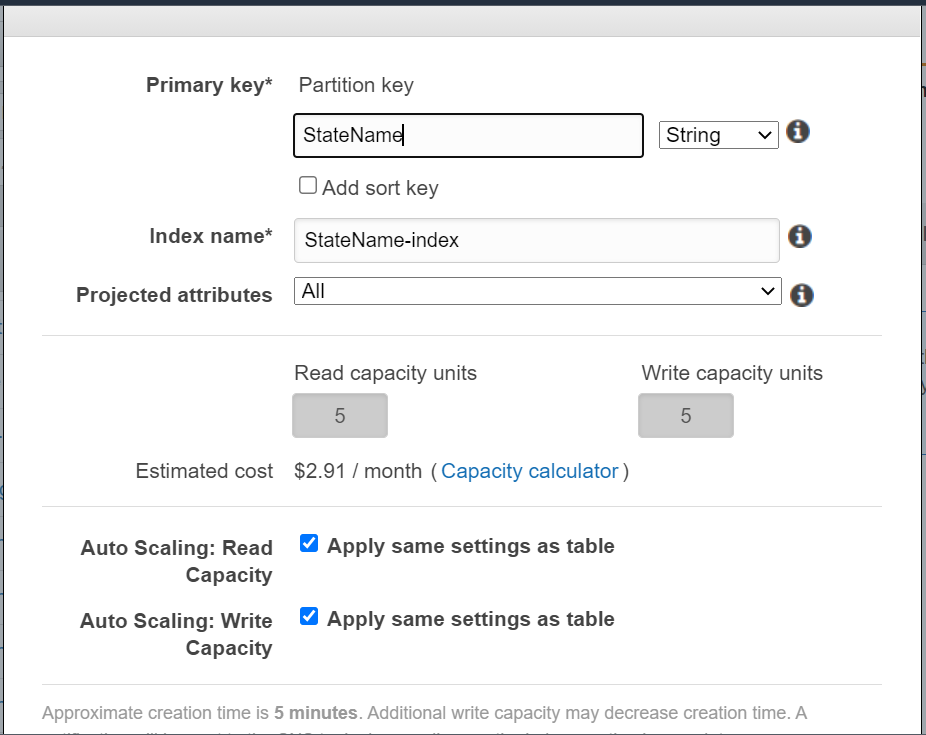The height and width of the screenshot is (735, 926).
Task: Click the Primary key label
Action: pyautogui.click(x=209, y=85)
